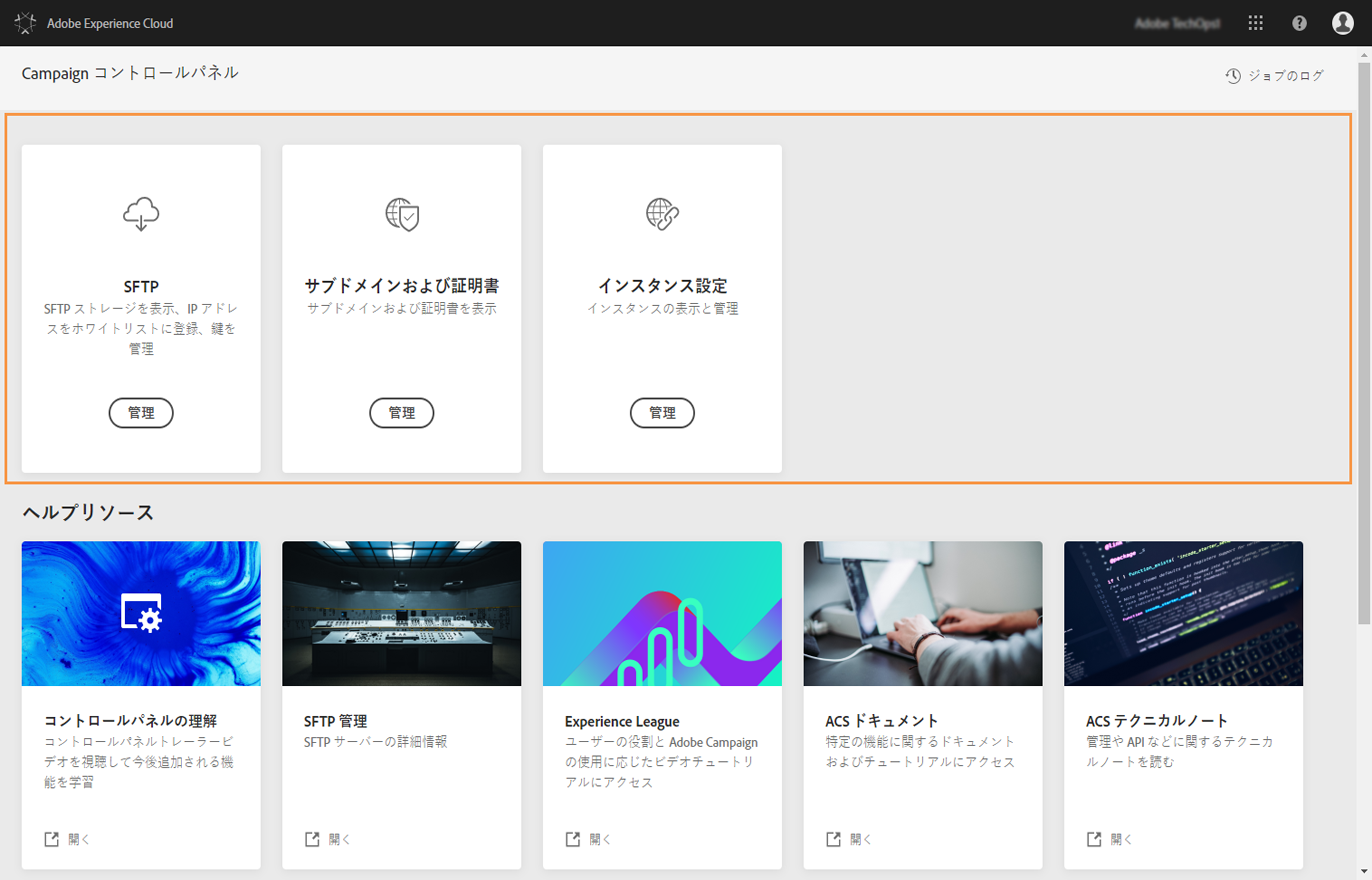The width and height of the screenshot is (1372, 880).
Task: Click the blue swirl gear thumbnail
Action: 141,614
